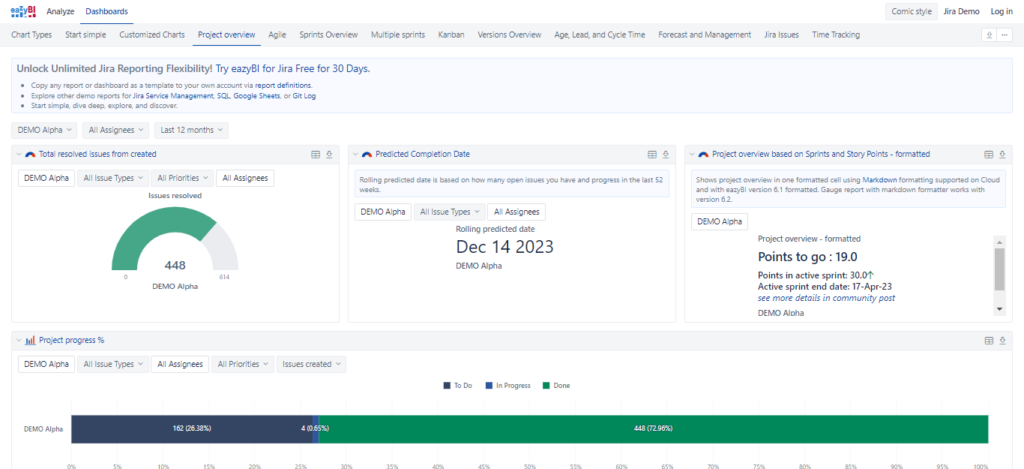Open the Forecast and Management dashboard tab
The height and width of the screenshot is (469, 1024).
click(705, 35)
